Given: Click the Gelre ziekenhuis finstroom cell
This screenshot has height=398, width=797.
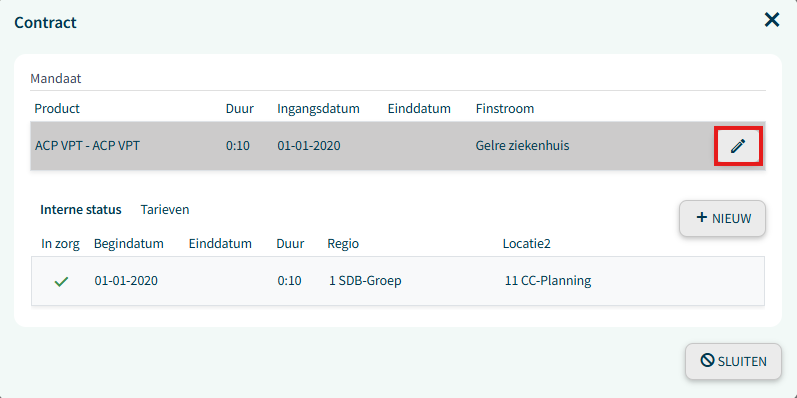Looking at the screenshot, I should point(523,146).
